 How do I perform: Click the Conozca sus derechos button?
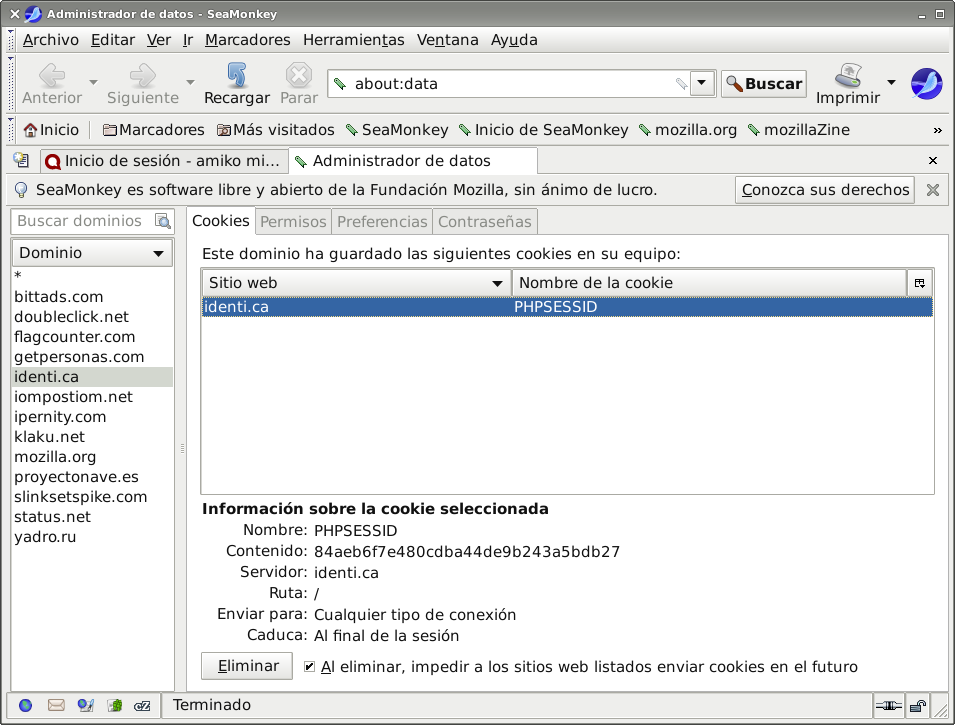(x=825, y=190)
